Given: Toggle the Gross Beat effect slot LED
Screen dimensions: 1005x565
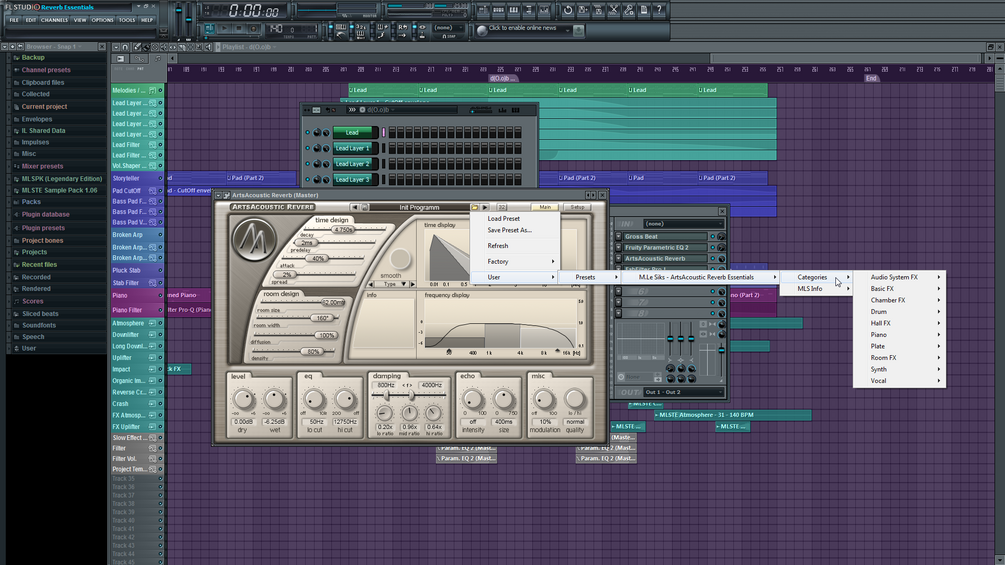Looking at the screenshot, I should coord(712,236).
